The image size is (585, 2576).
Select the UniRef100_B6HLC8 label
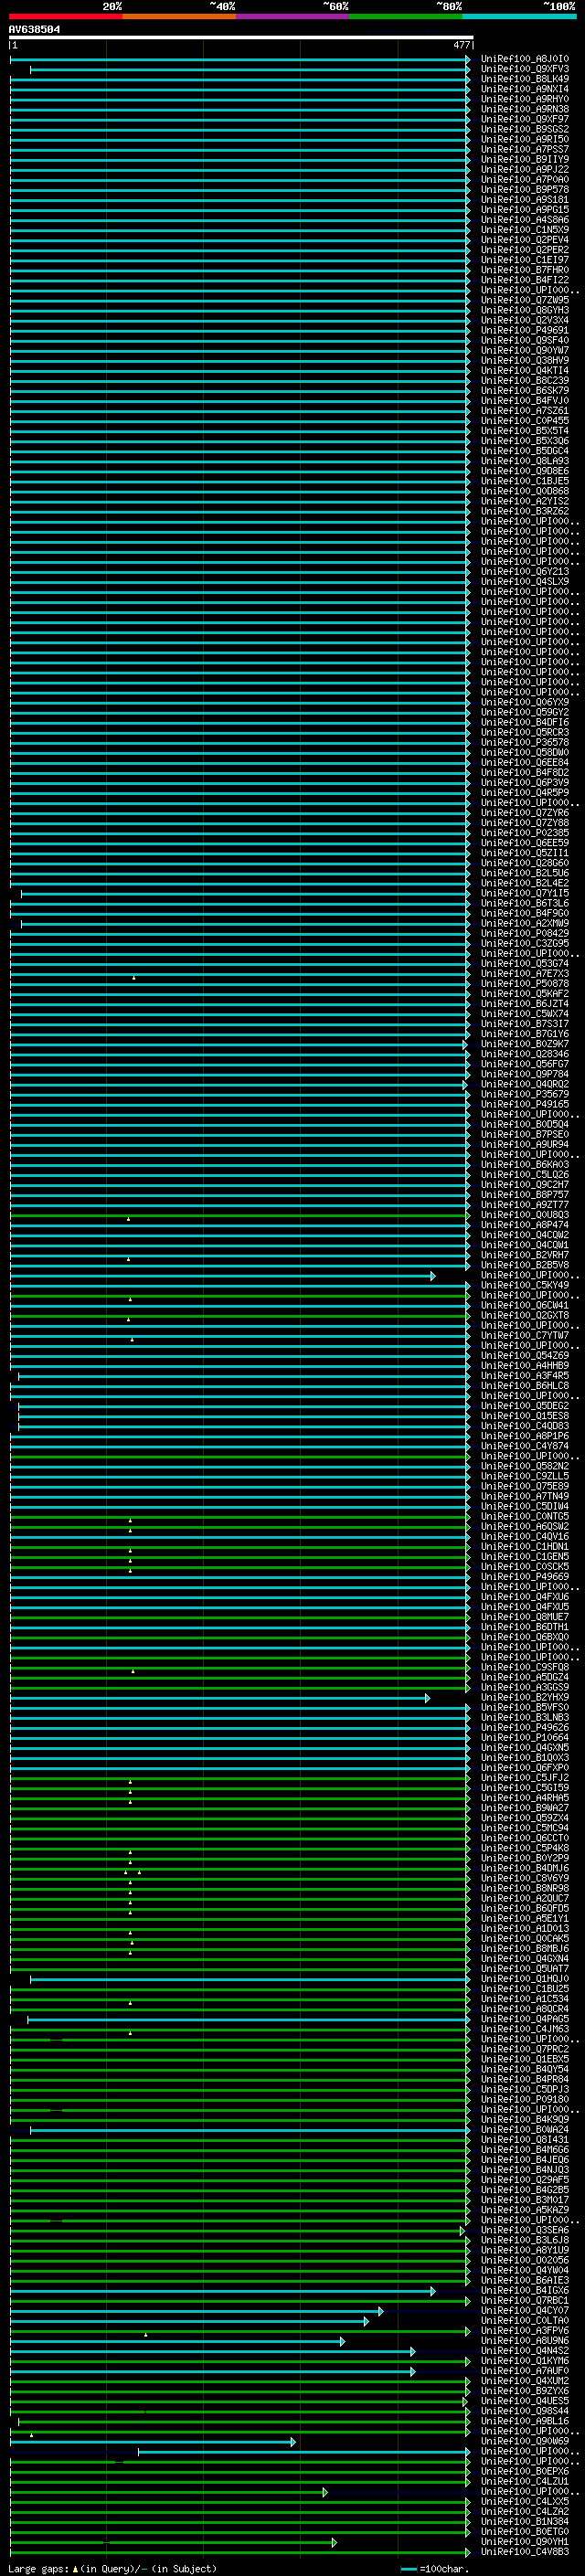[x=525, y=1386]
